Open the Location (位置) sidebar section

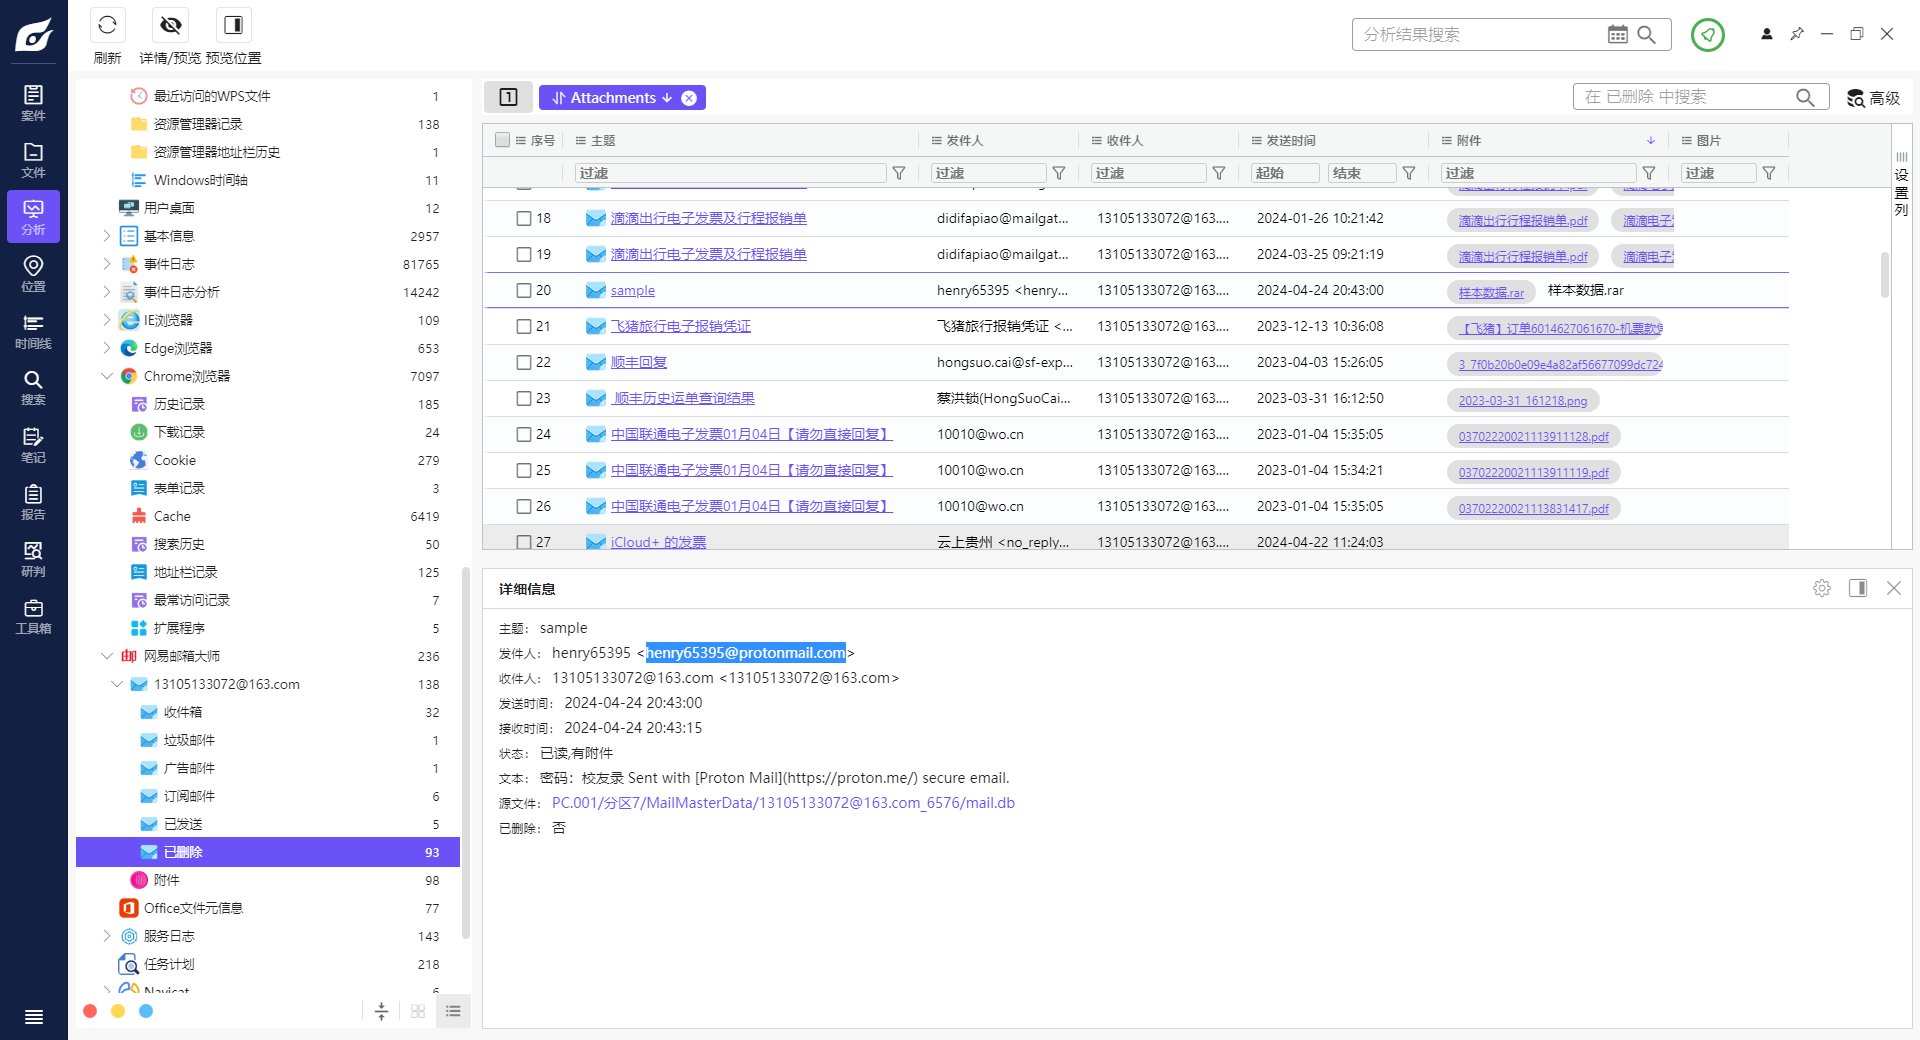click(33, 273)
